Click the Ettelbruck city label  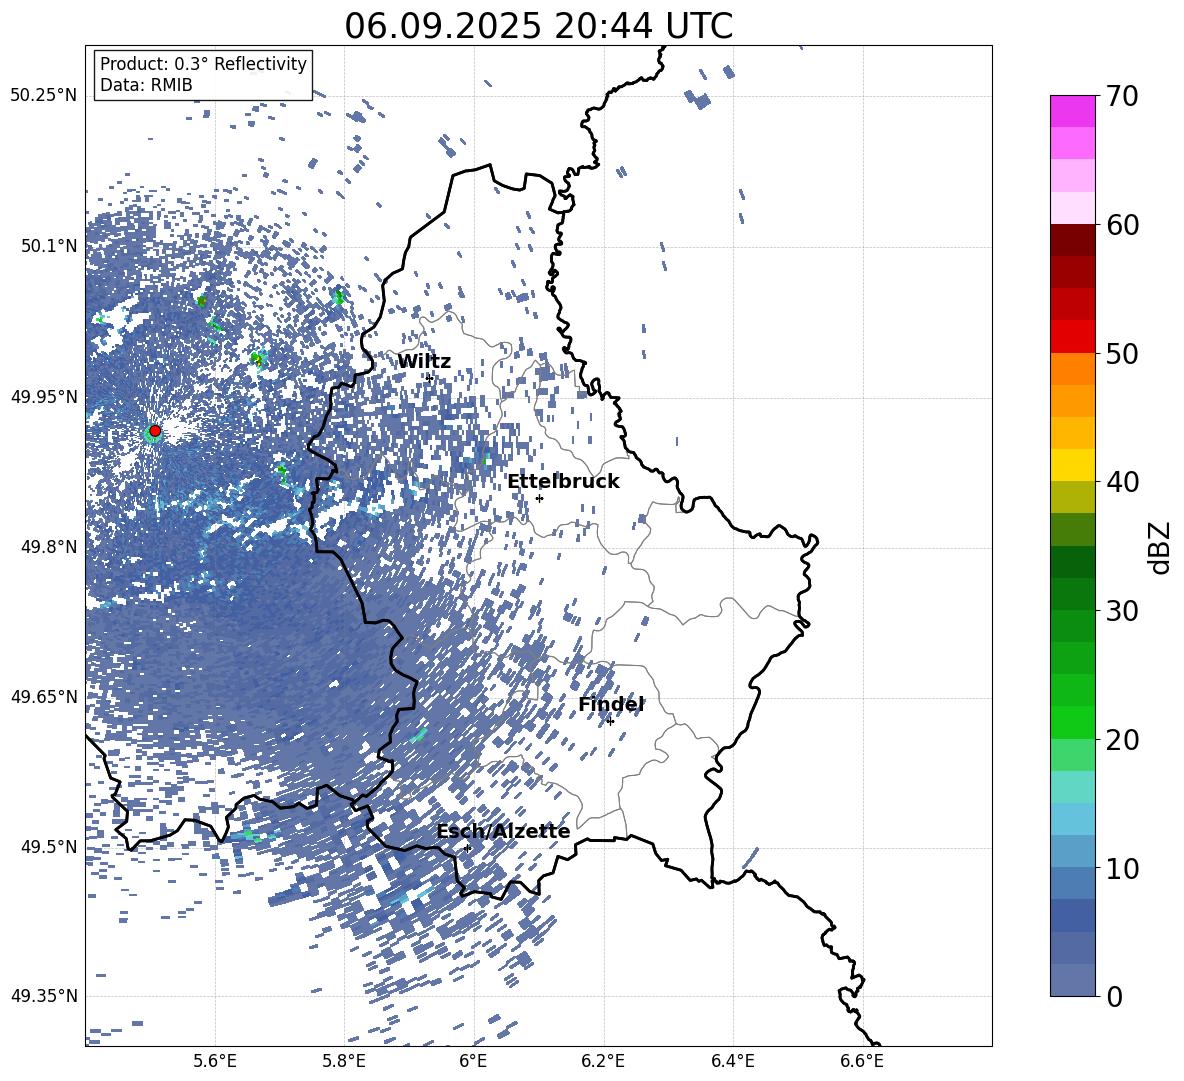point(563,481)
